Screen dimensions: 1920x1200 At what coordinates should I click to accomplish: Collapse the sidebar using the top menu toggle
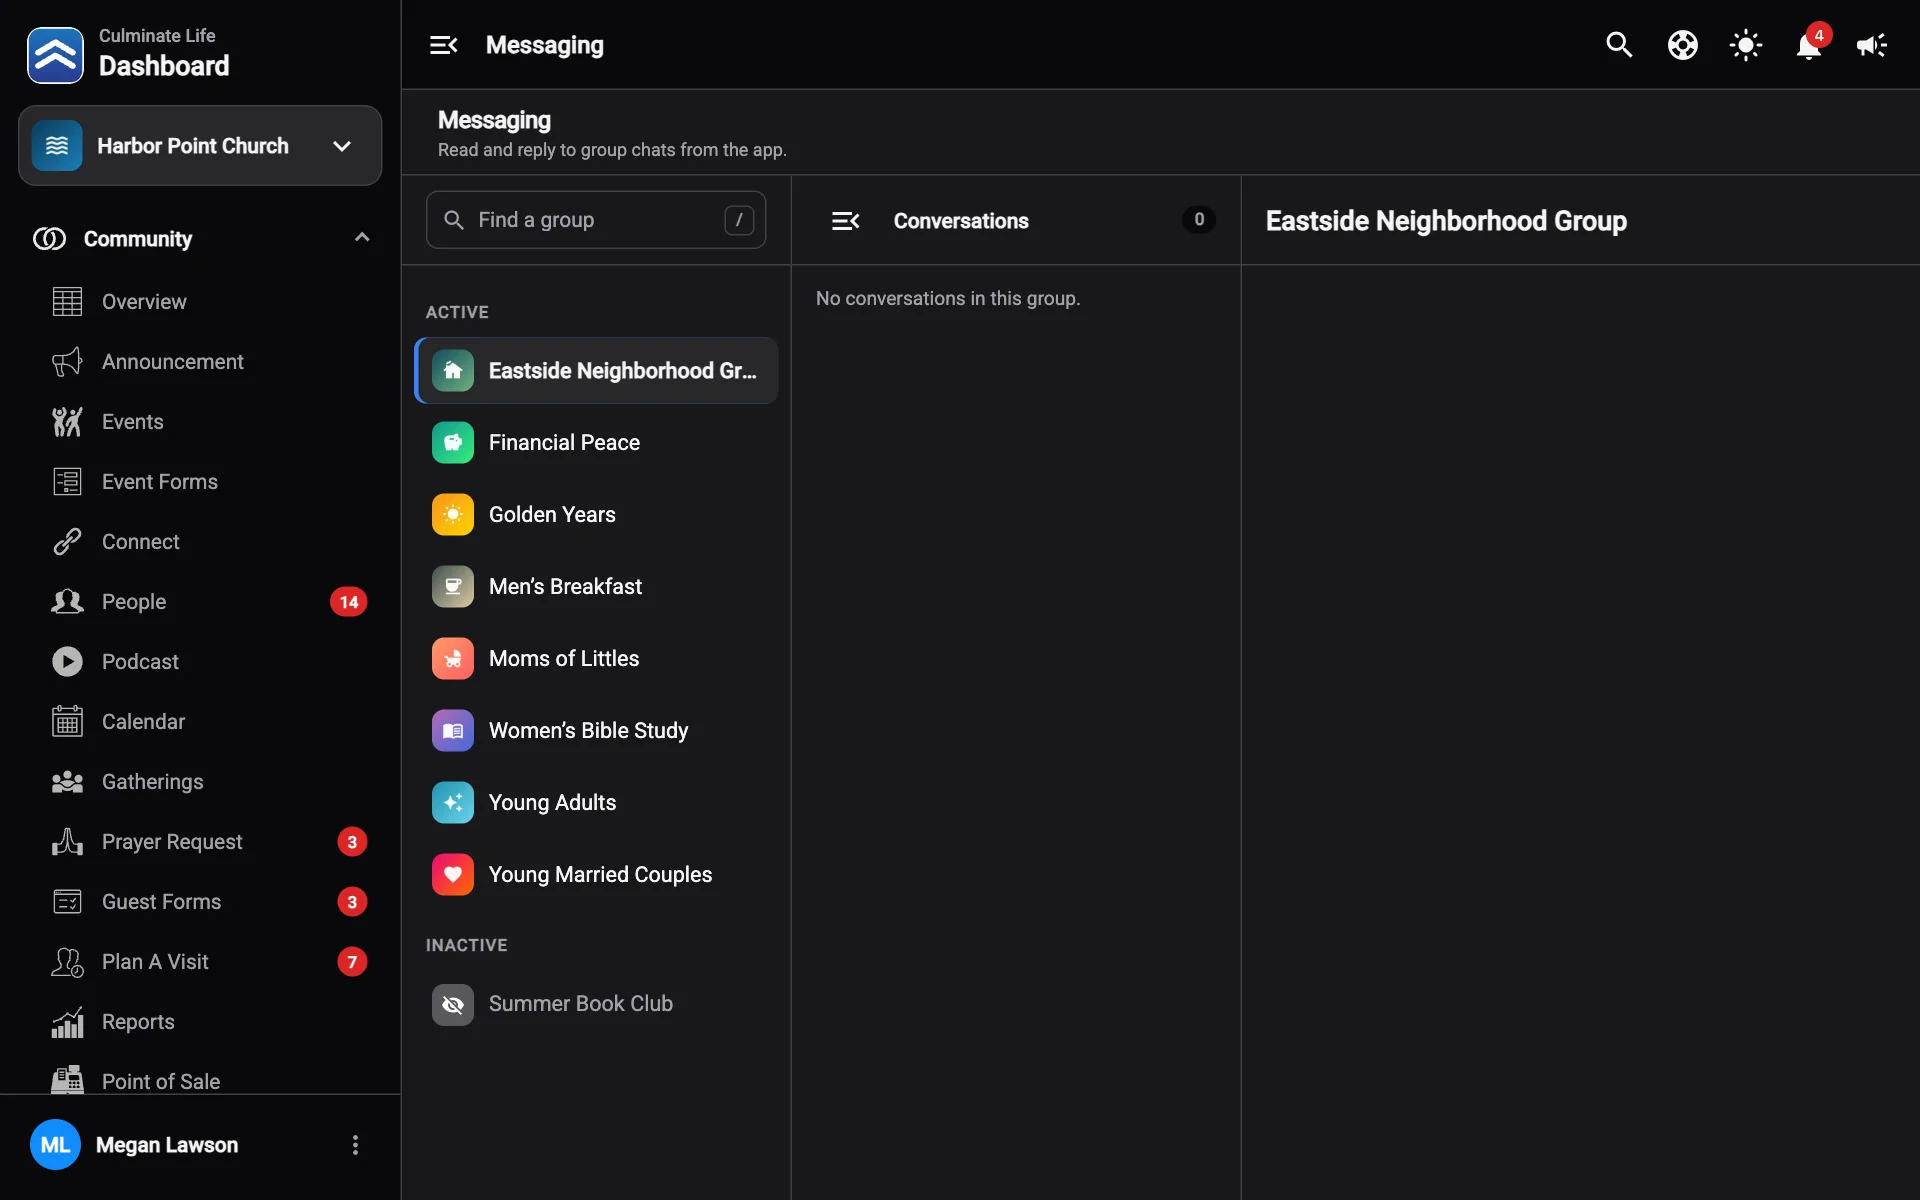point(443,45)
